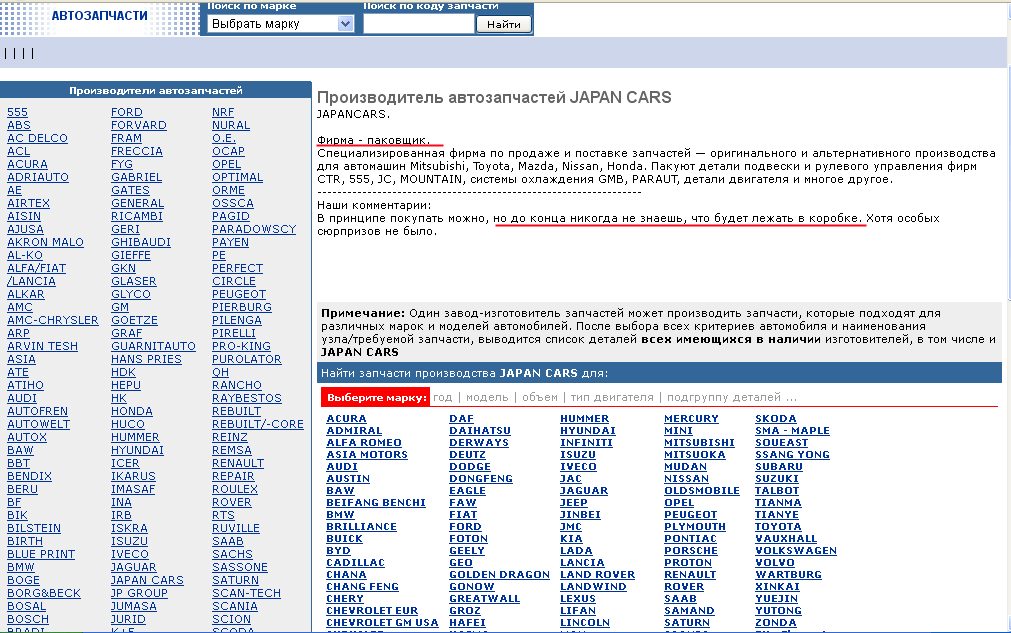Open the 'Выбрать марку' brand dropdown

(280, 24)
